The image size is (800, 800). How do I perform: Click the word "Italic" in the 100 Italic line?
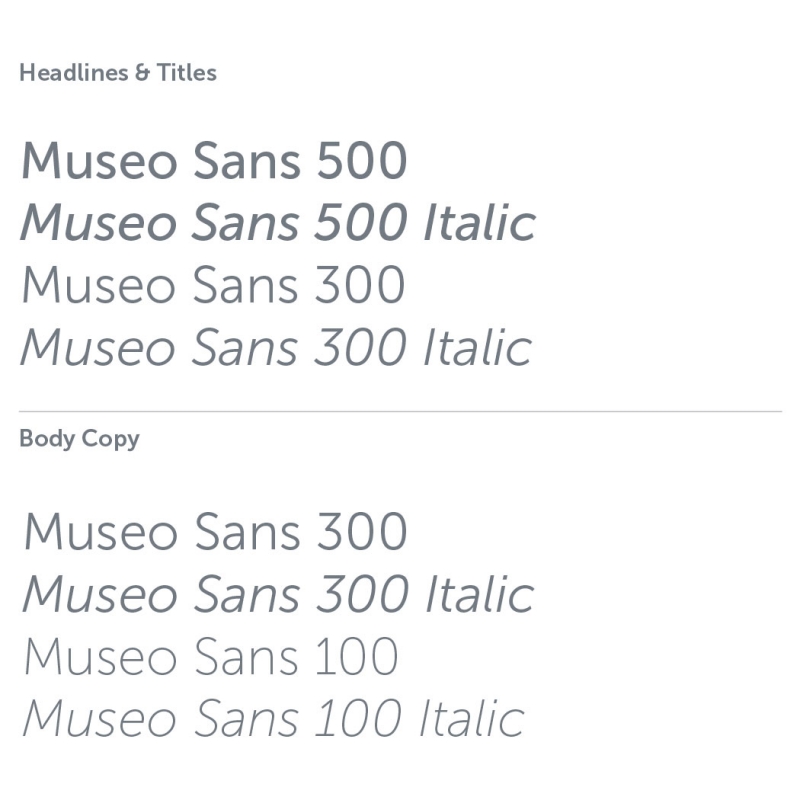(x=470, y=719)
